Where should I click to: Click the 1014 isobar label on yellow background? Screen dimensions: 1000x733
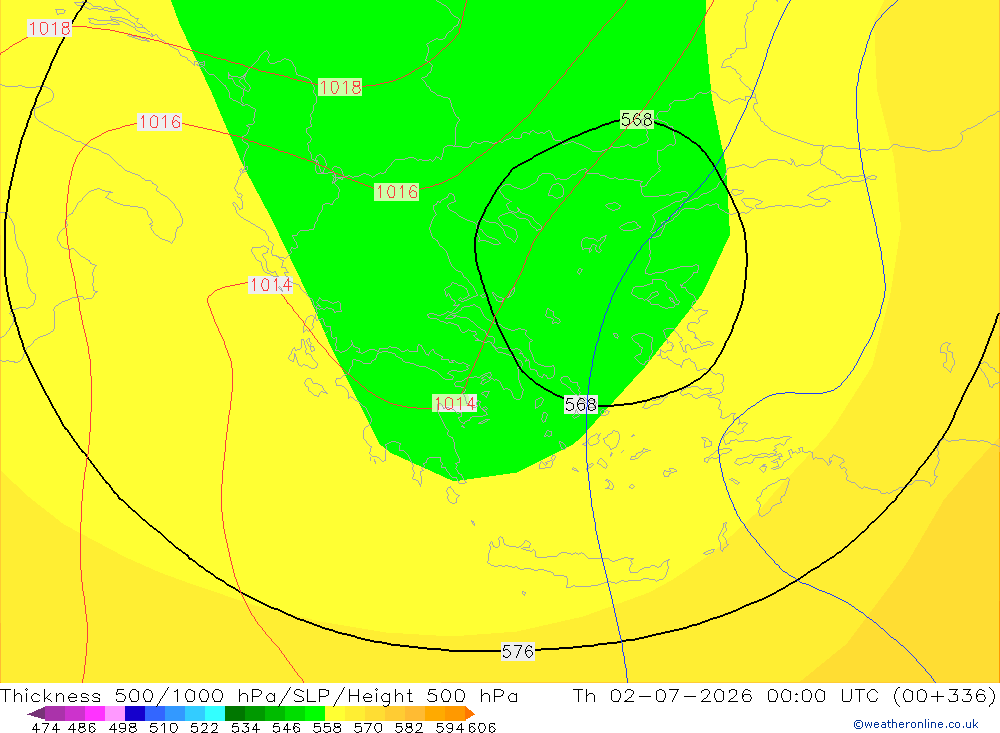pos(270,285)
